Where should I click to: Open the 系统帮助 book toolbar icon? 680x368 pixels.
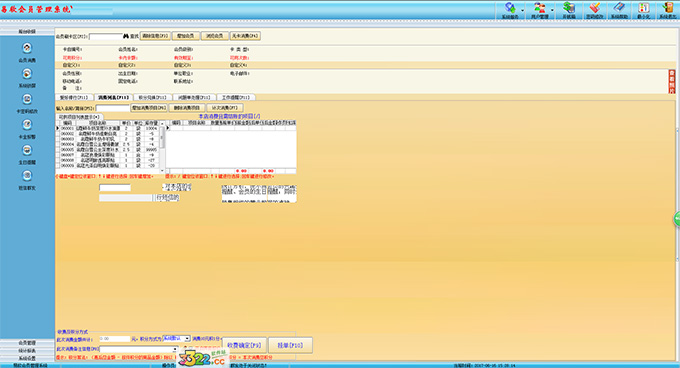click(x=619, y=7)
